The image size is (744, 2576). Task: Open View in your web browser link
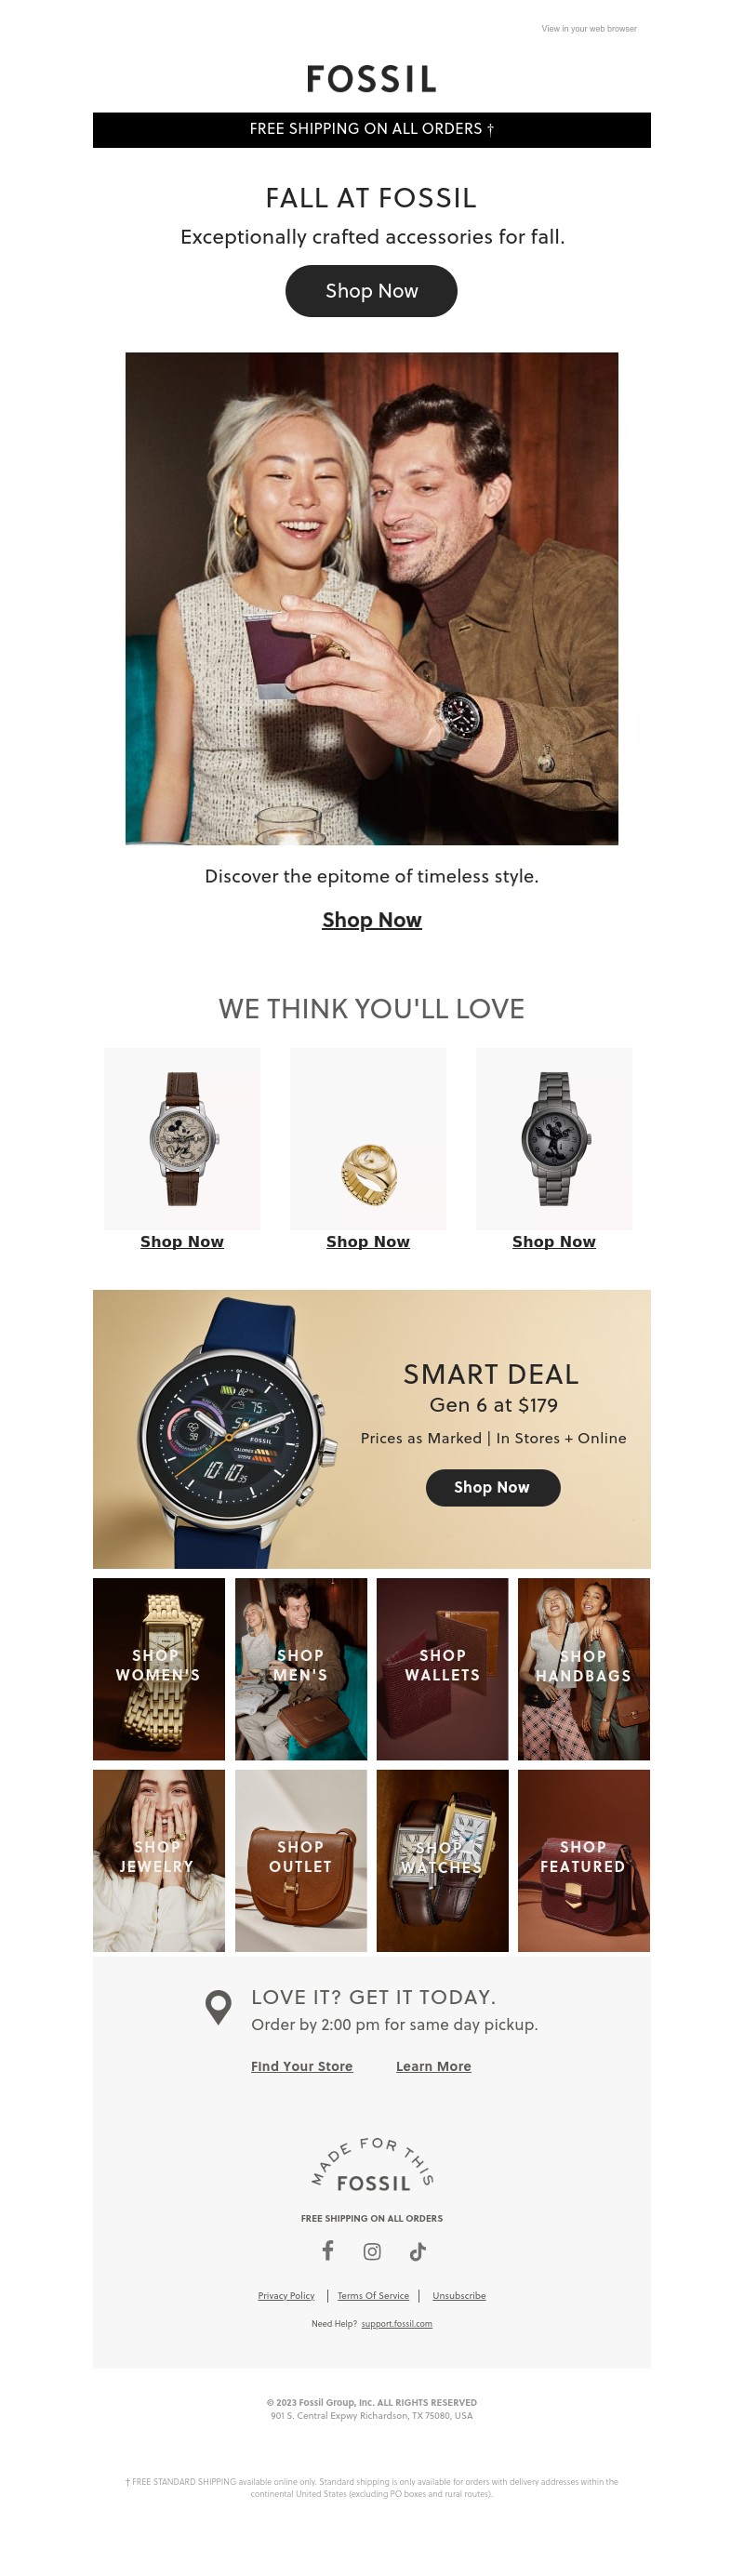[x=589, y=29]
